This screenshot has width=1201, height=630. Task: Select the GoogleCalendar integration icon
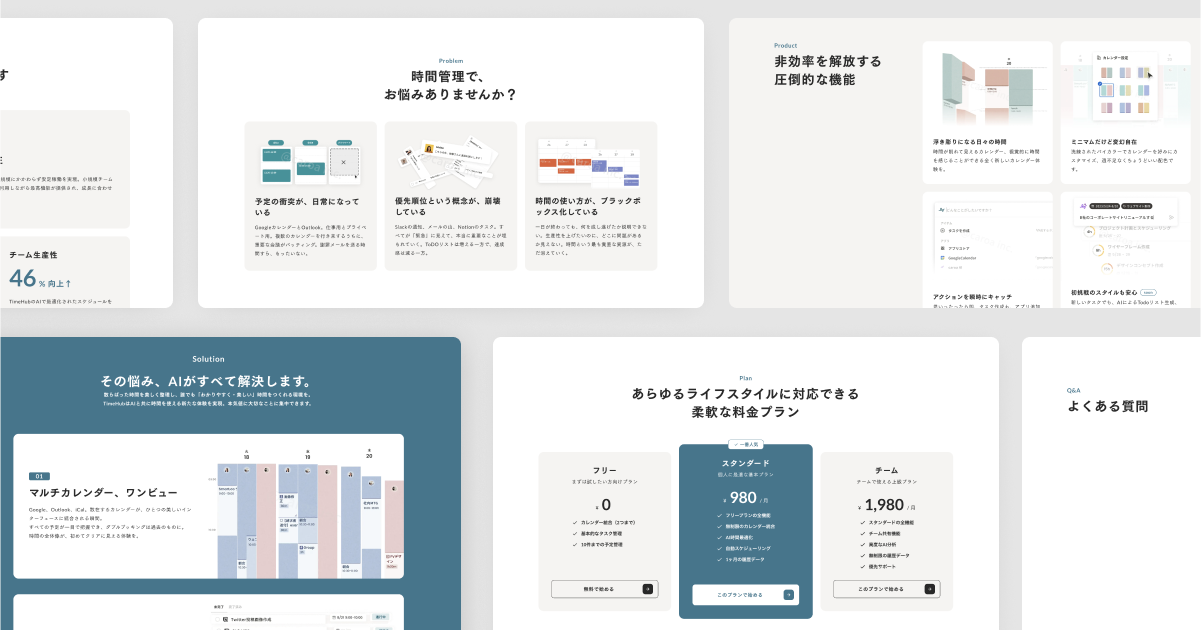click(x=943, y=258)
